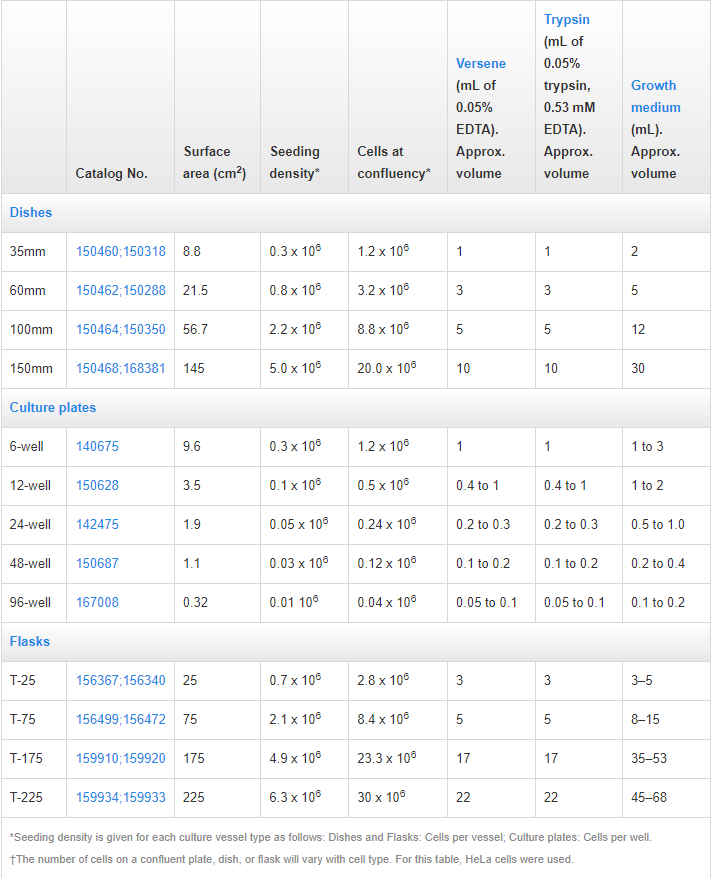Open 24-well catalog link 142475

pyautogui.click(x=97, y=524)
